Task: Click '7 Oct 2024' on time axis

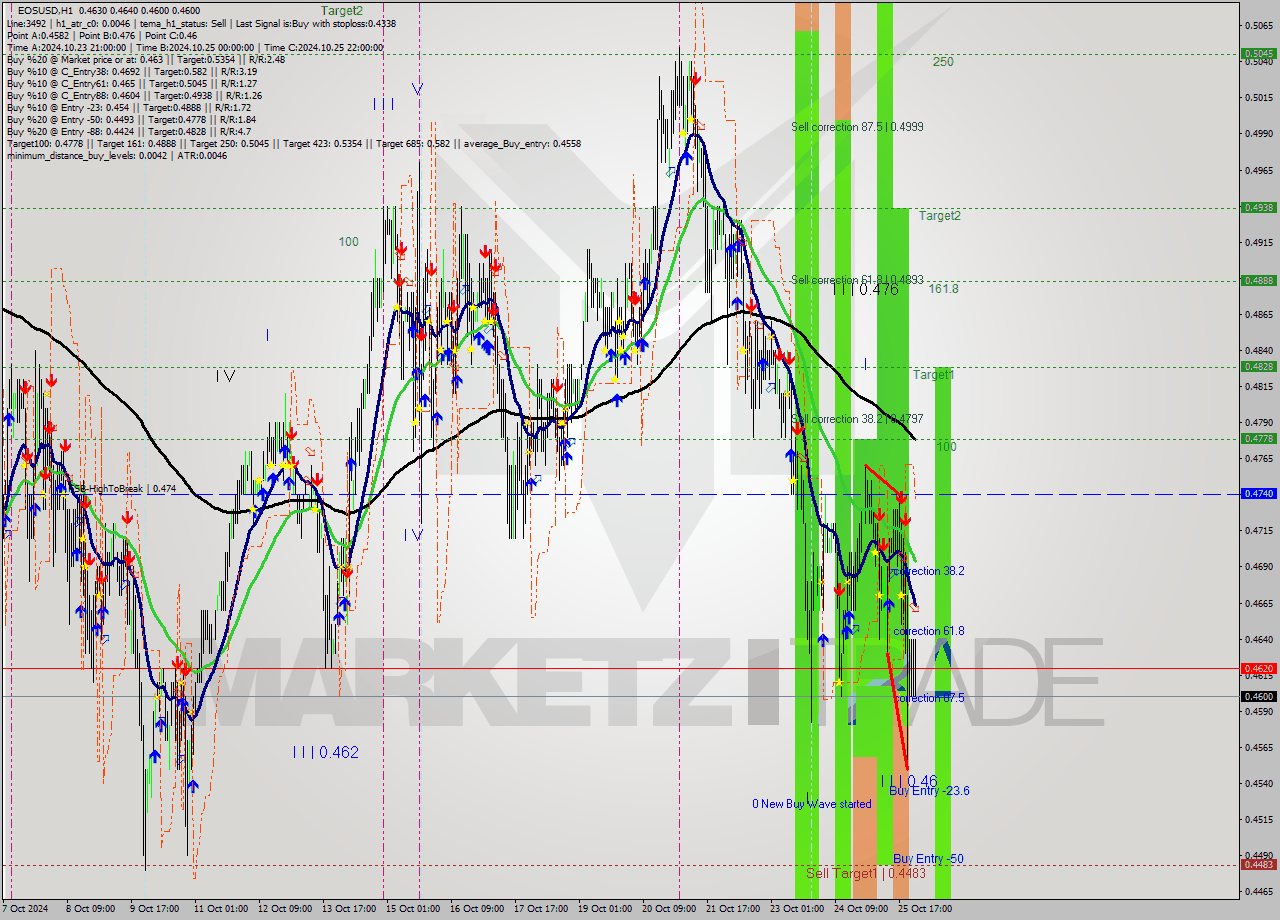Action: (25, 909)
